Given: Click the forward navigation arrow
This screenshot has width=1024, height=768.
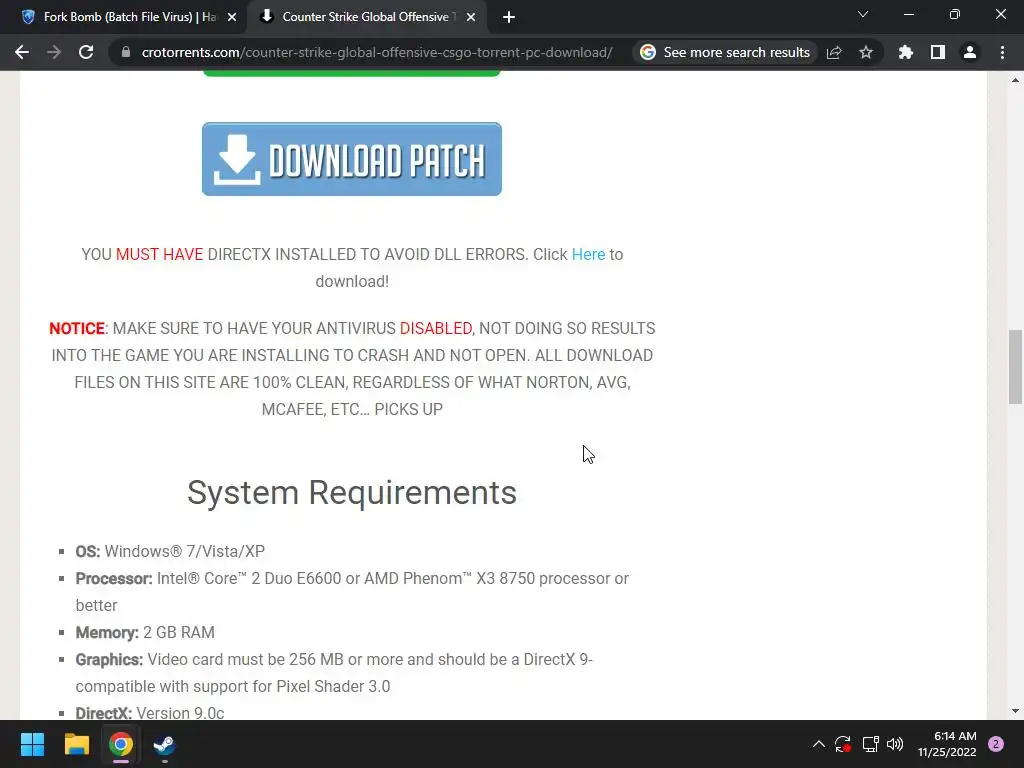Looking at the screenshot, I should (54, 52).
